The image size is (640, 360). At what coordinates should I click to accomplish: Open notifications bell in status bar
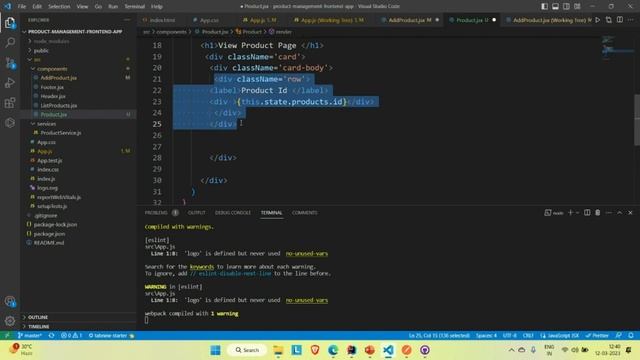(x=631, y=336)
